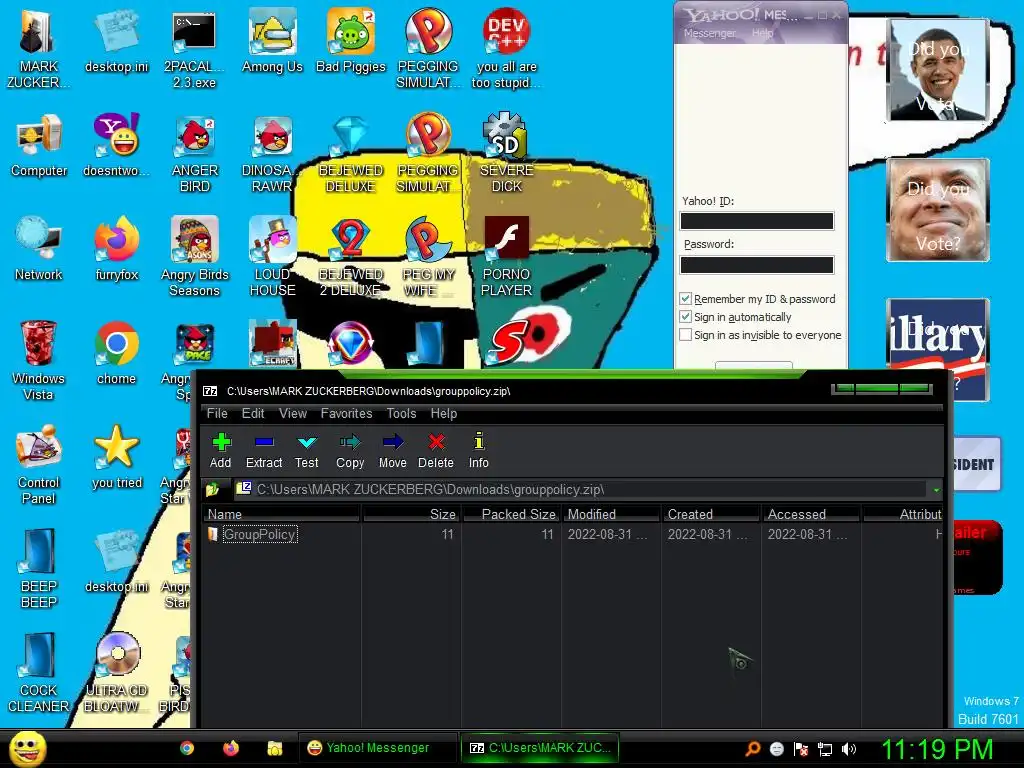The width and height of the screenshot is (1024, 768).
Task: Click the Yahoo! ID input field
Action: click(x=757, y=221)
